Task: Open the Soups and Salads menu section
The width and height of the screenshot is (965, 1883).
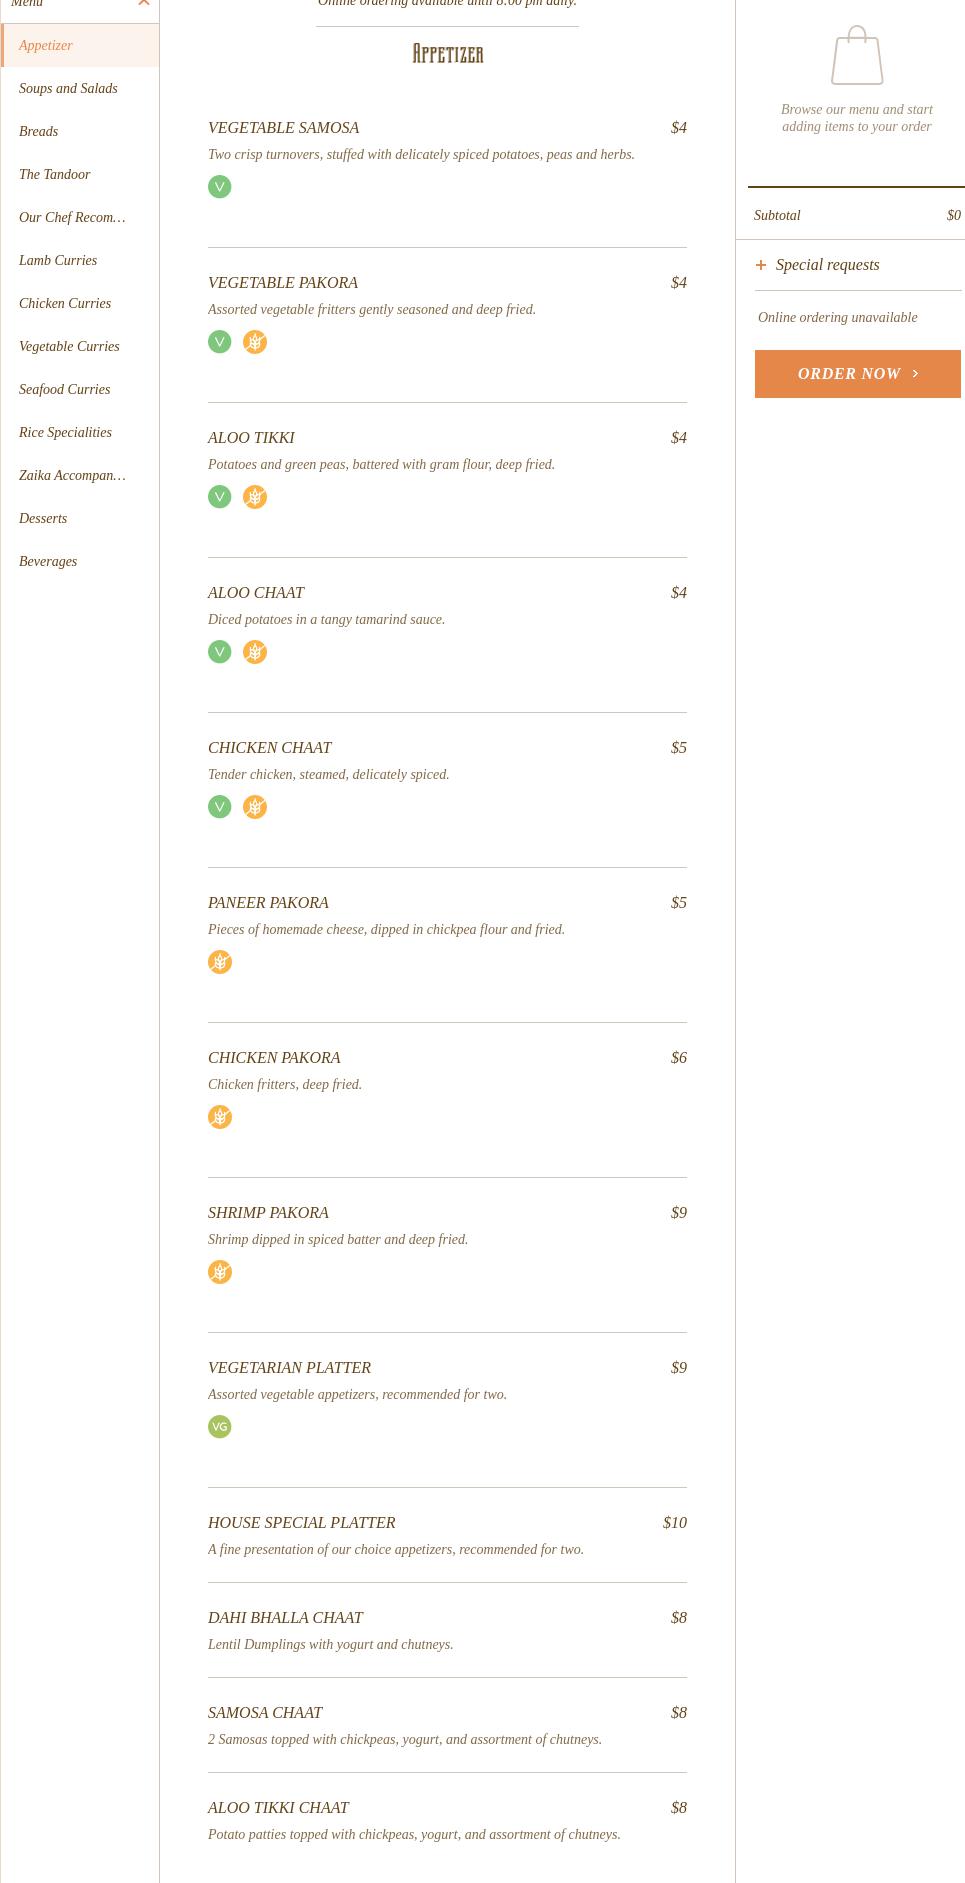Action: [x=68, y=89]
